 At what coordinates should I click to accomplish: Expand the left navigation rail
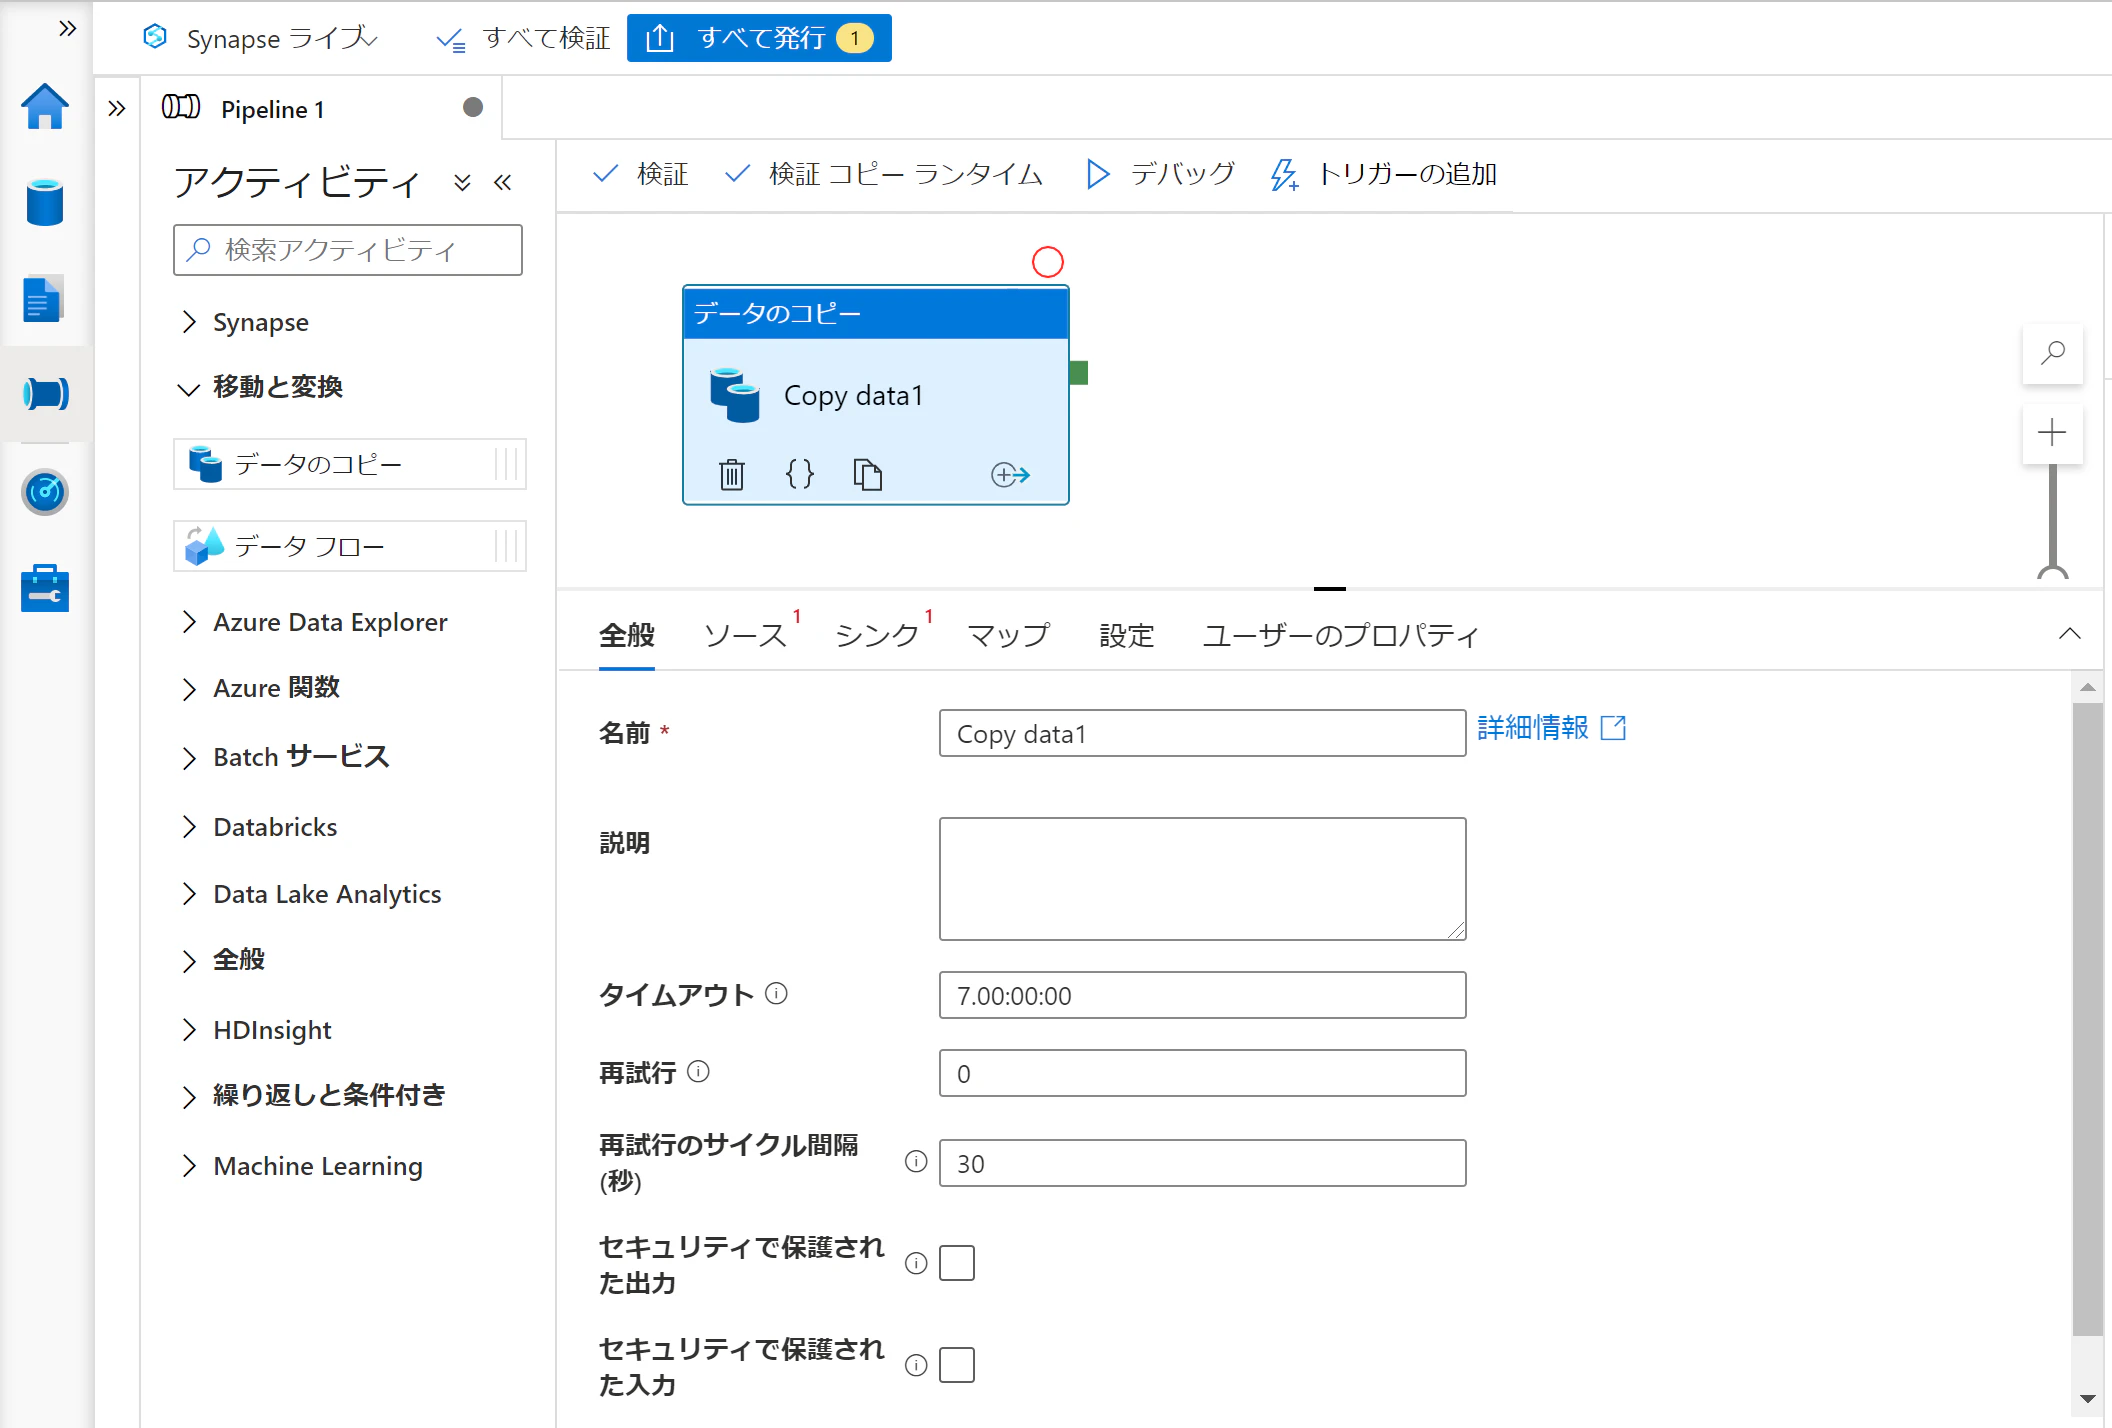67,28
